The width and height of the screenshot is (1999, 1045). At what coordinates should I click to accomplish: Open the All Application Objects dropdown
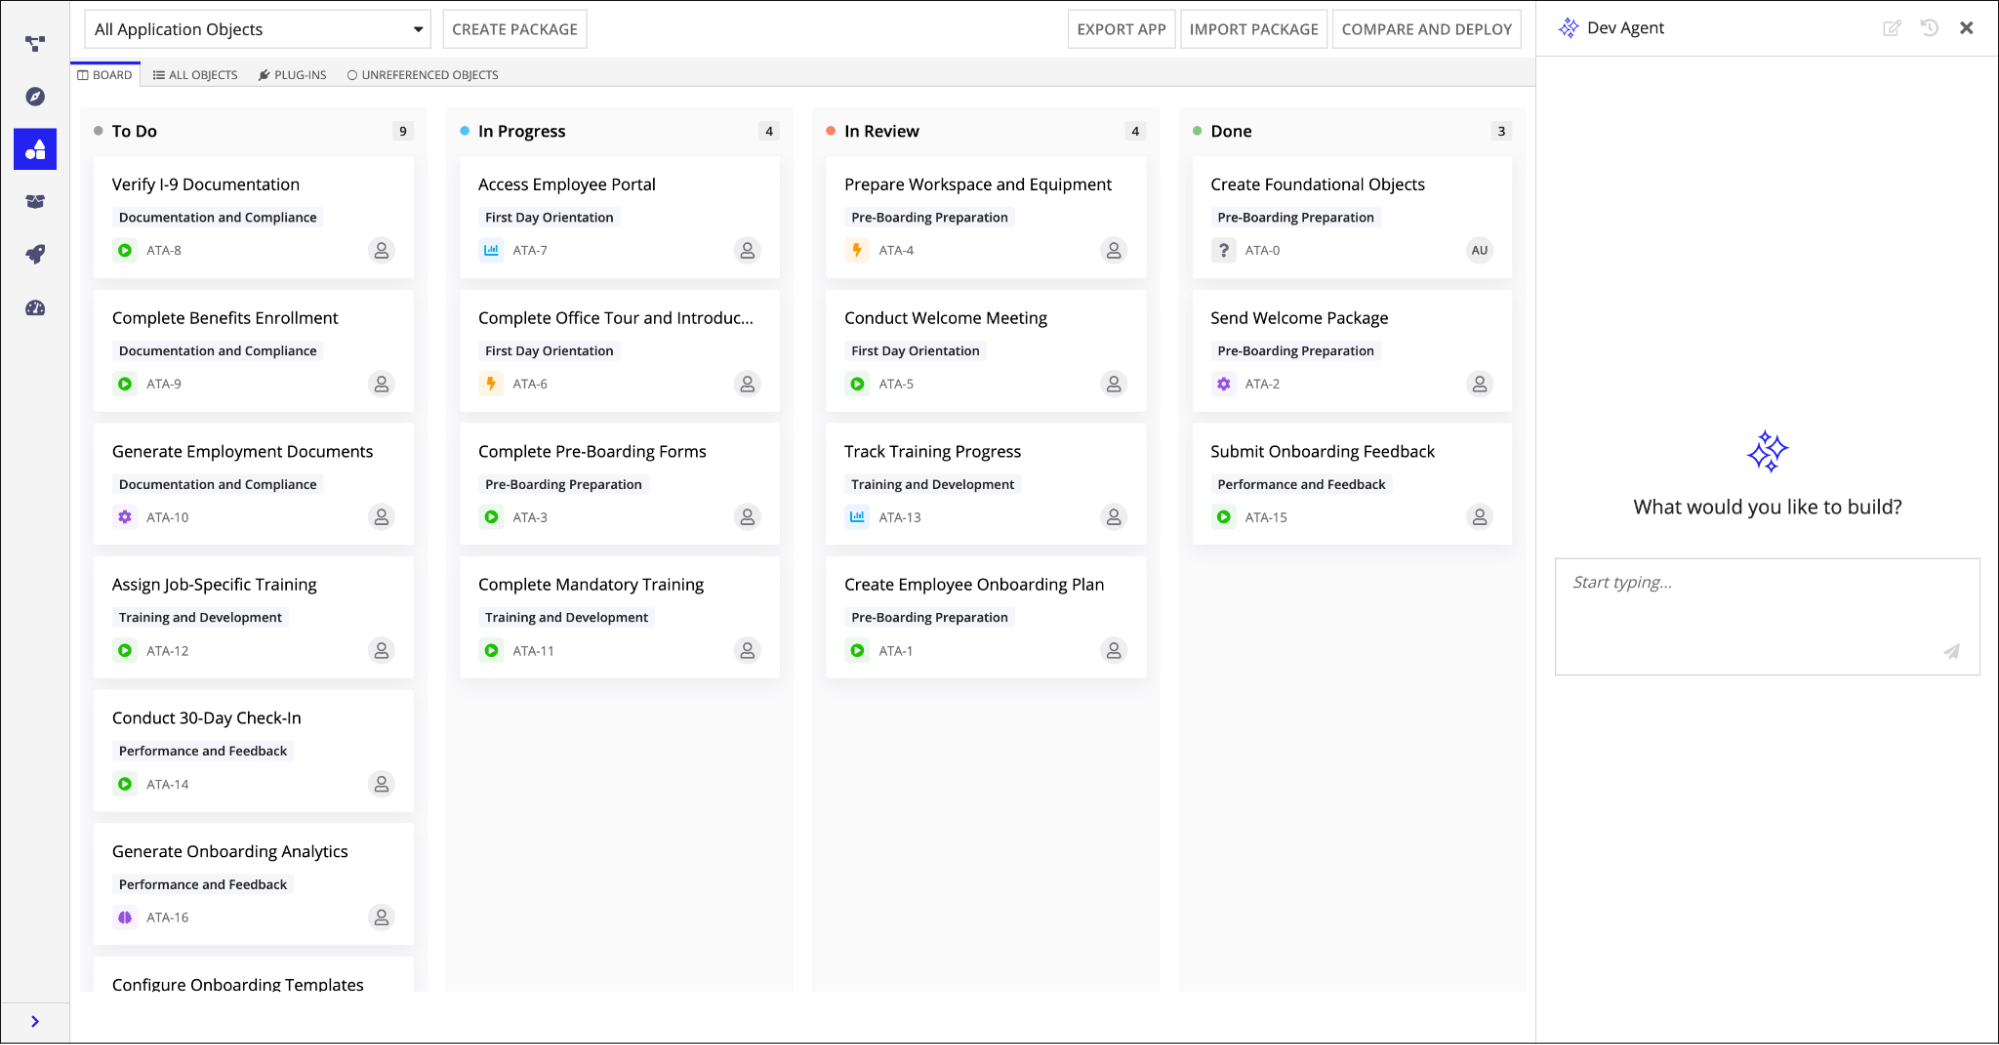tap(258, 30)
